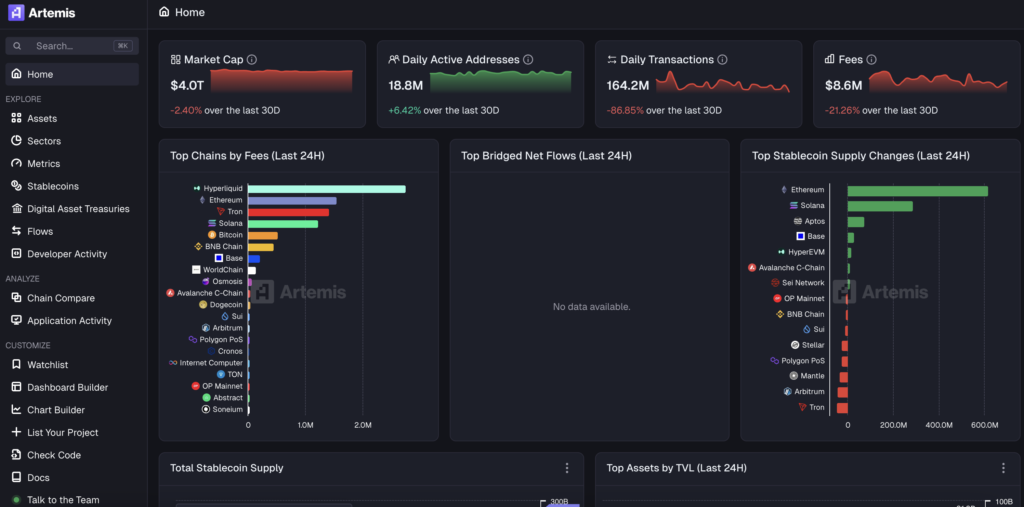1024x507 pixels.
Task: Click the Assets grid icon in sidebar
Action: (x=16, y=119)
